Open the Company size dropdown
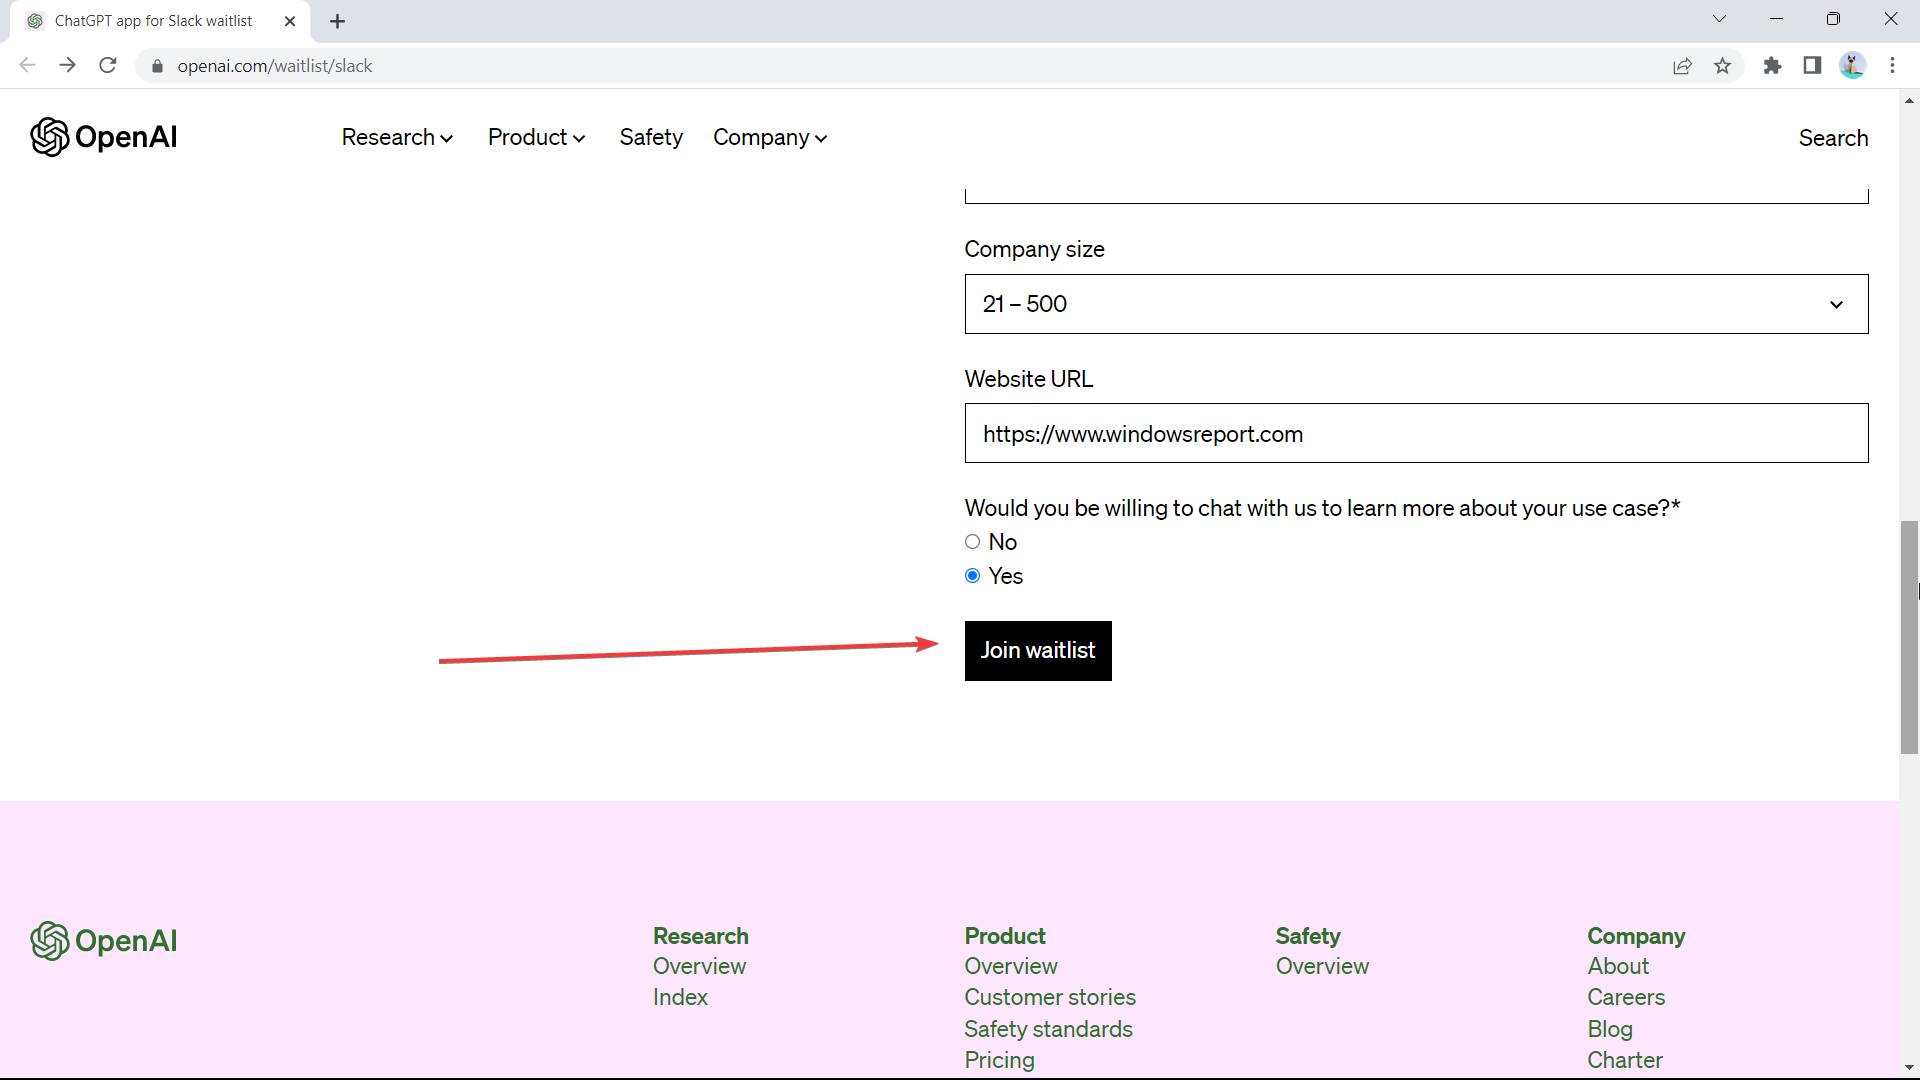Viewport: 1920px width, 1080px height. (x=1416, y=304)
